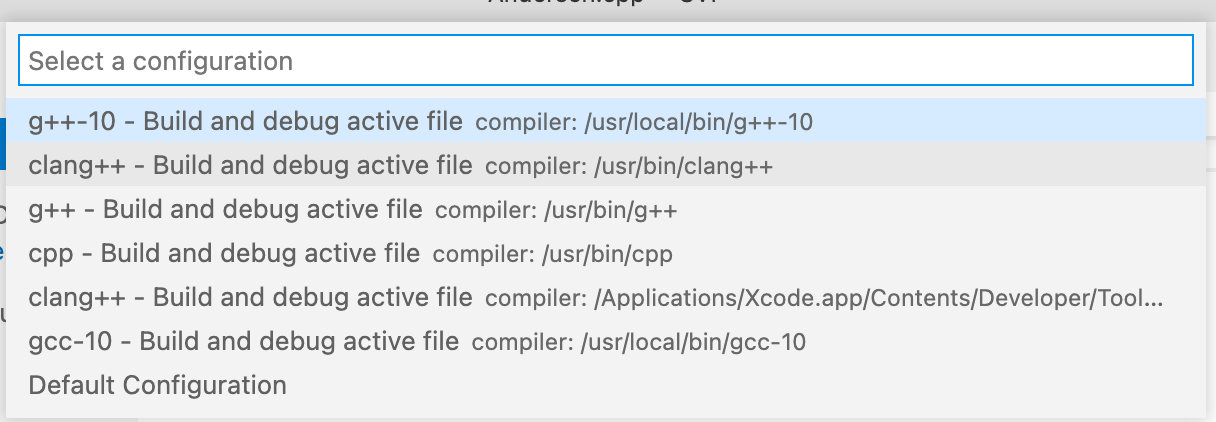Viewport: 1216px width, 422px height.
Task: Click the 'cpp' label text in list
Action: tap(51, 254)
